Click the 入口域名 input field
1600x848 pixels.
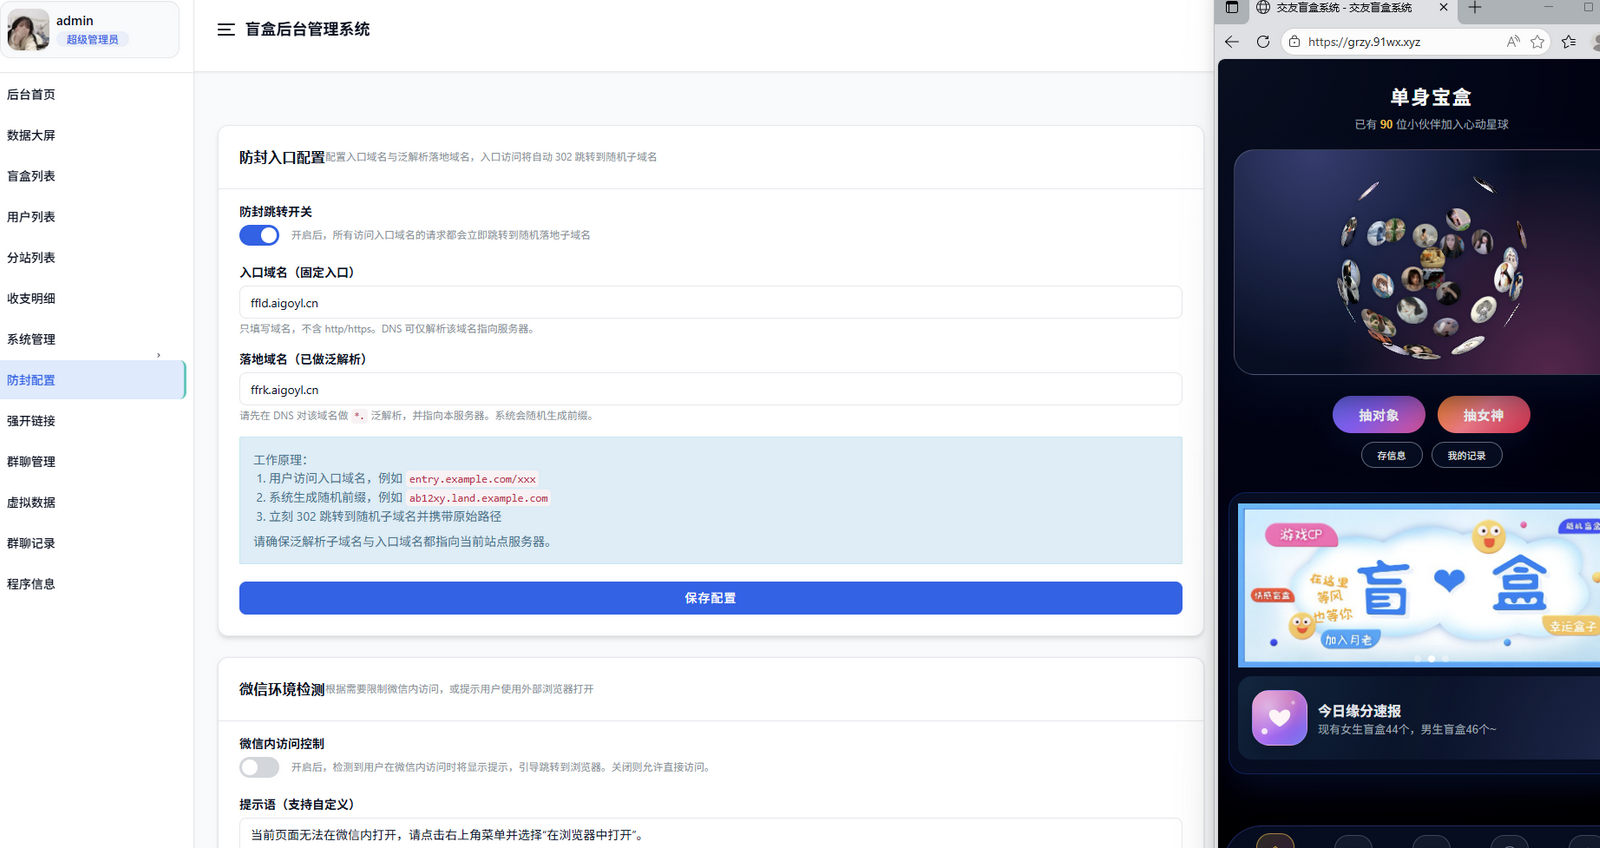[710, 303]
